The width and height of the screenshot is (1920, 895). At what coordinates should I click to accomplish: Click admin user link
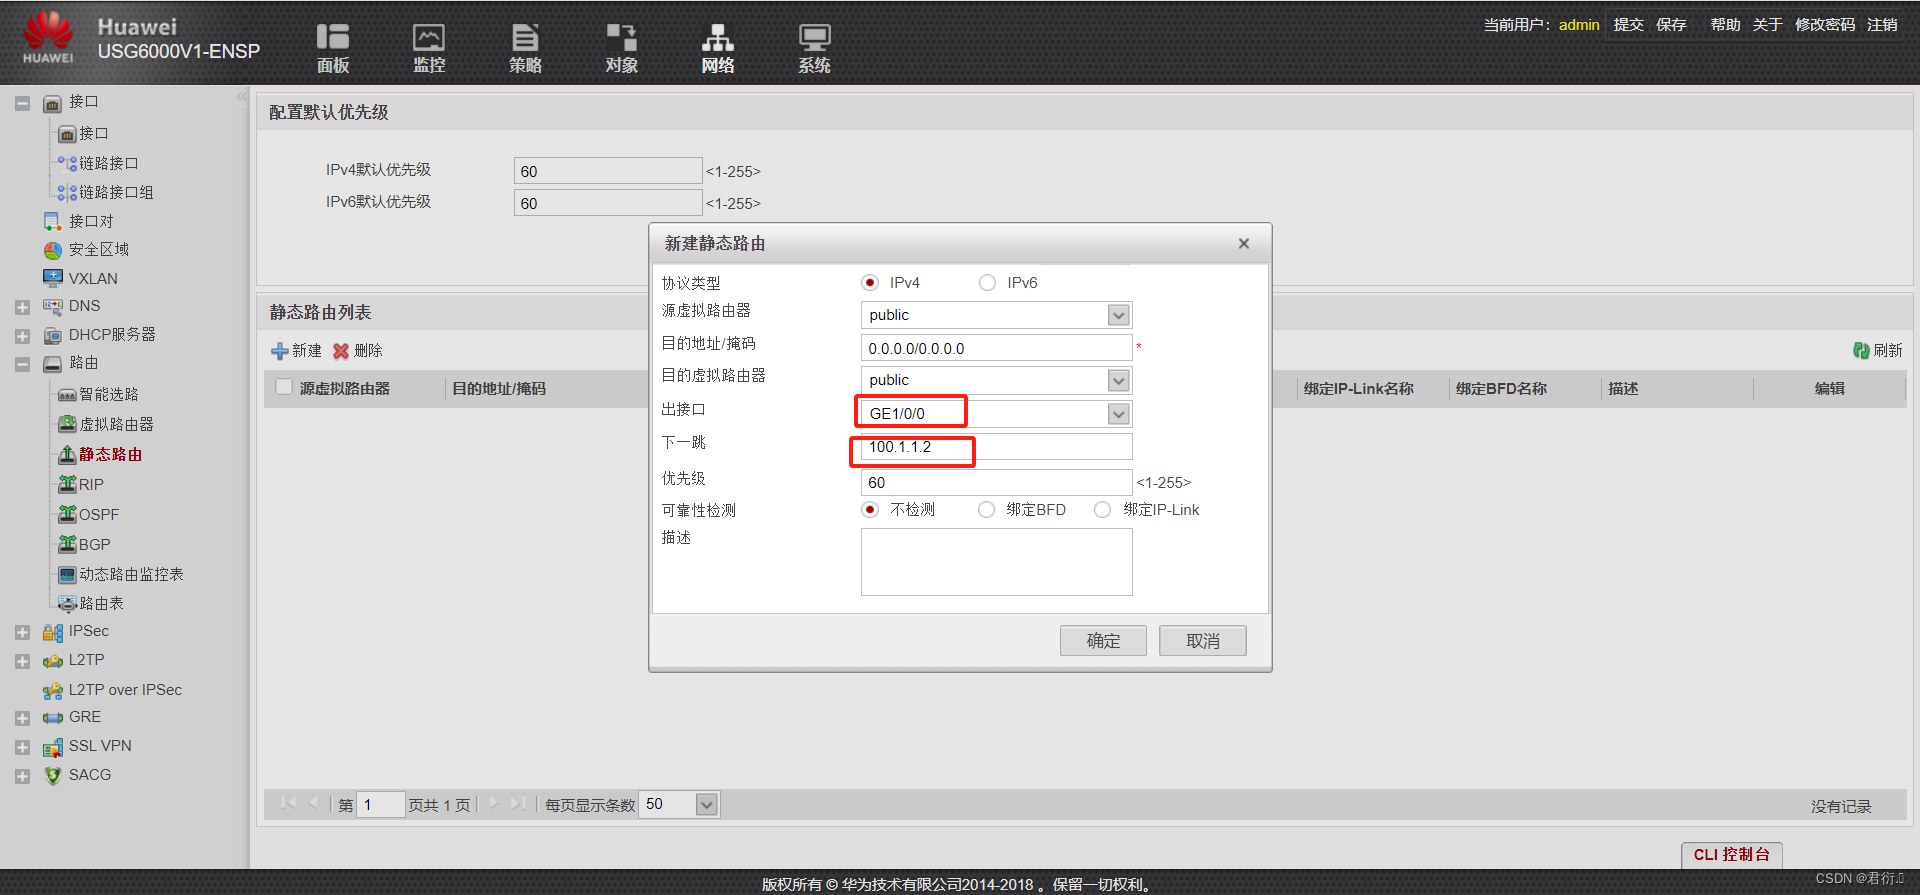point(1579,24)
